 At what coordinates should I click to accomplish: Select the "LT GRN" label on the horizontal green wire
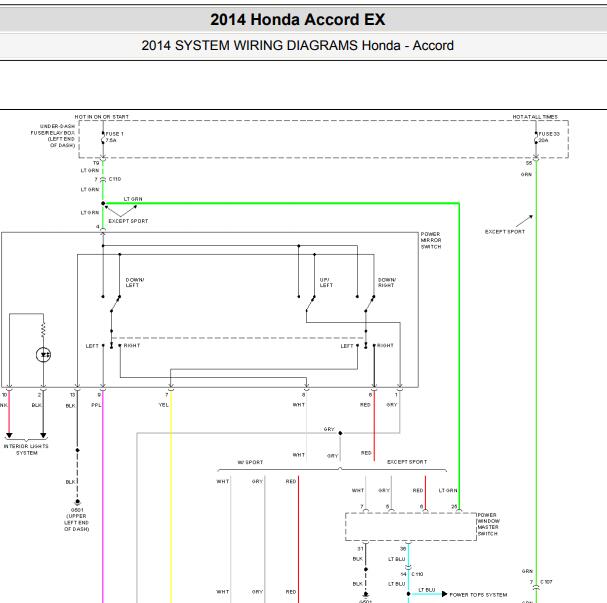click(133, 199)
